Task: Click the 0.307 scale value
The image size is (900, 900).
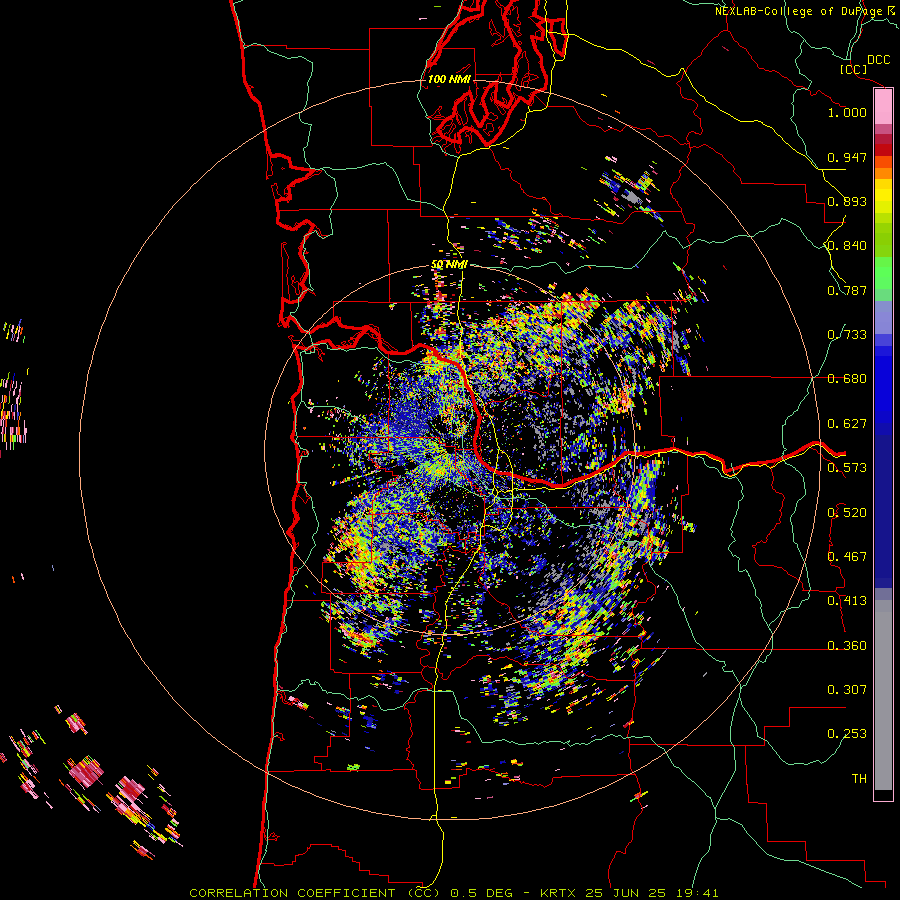Action: click(847, 690)
